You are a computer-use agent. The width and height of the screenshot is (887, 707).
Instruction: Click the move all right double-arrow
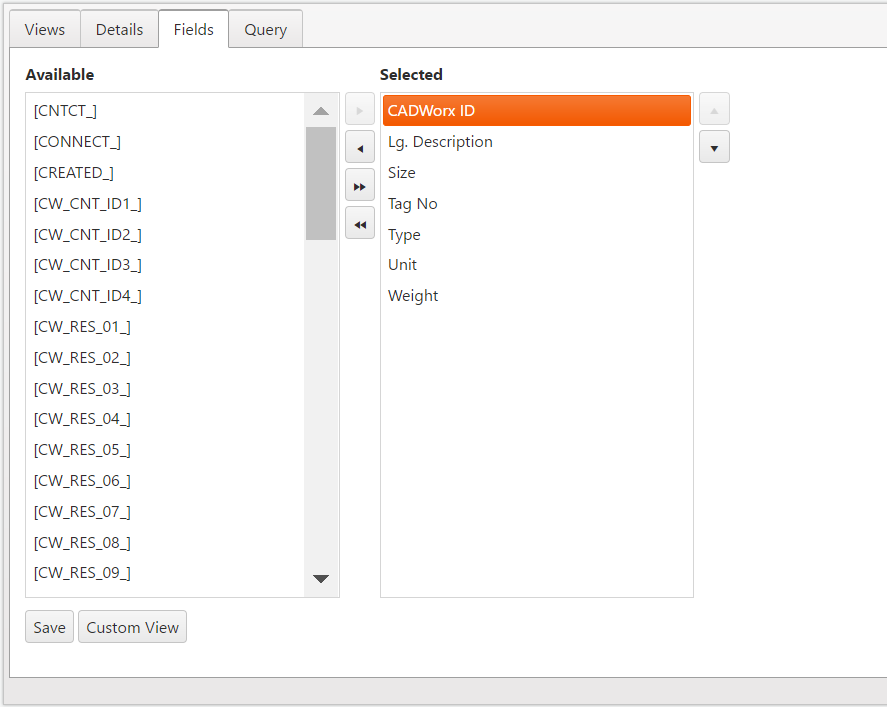click(360, 185)
